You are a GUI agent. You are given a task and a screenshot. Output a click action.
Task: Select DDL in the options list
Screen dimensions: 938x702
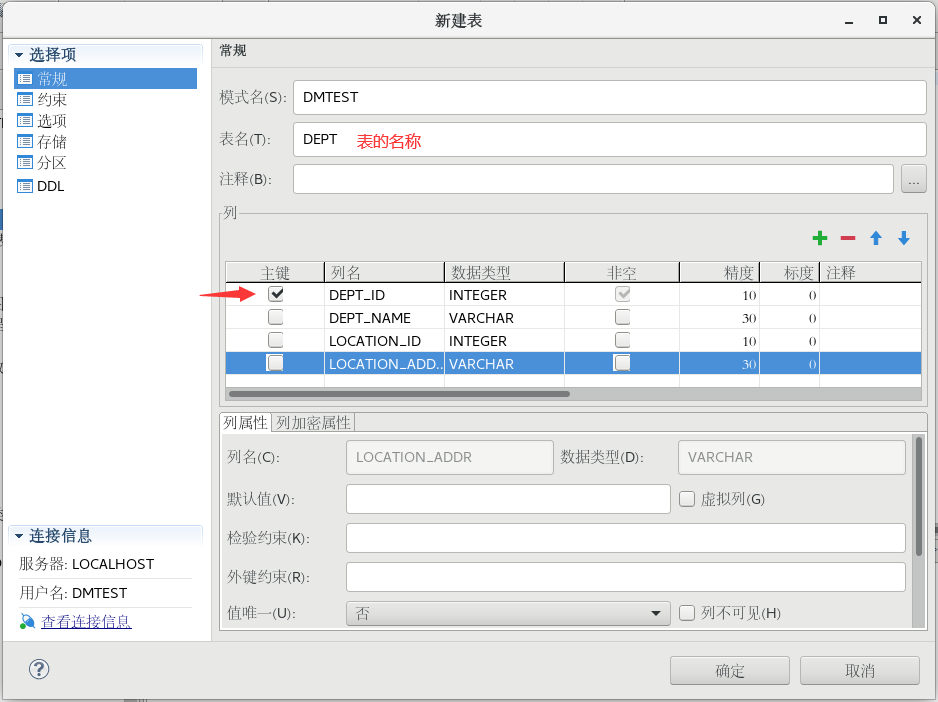(x=51, y=186)
